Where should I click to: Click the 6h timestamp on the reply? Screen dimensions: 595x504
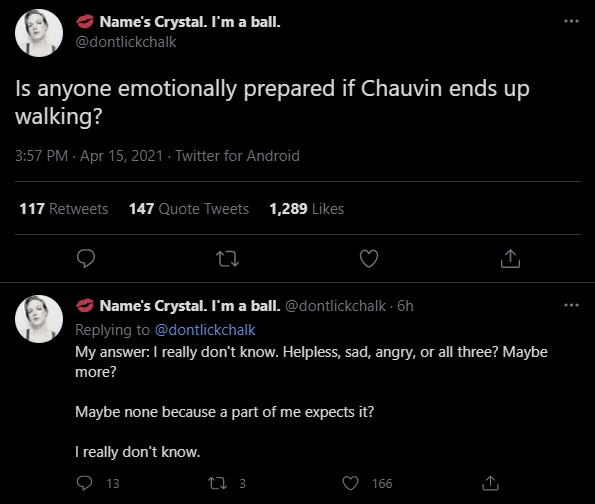[x=405, y=306]
